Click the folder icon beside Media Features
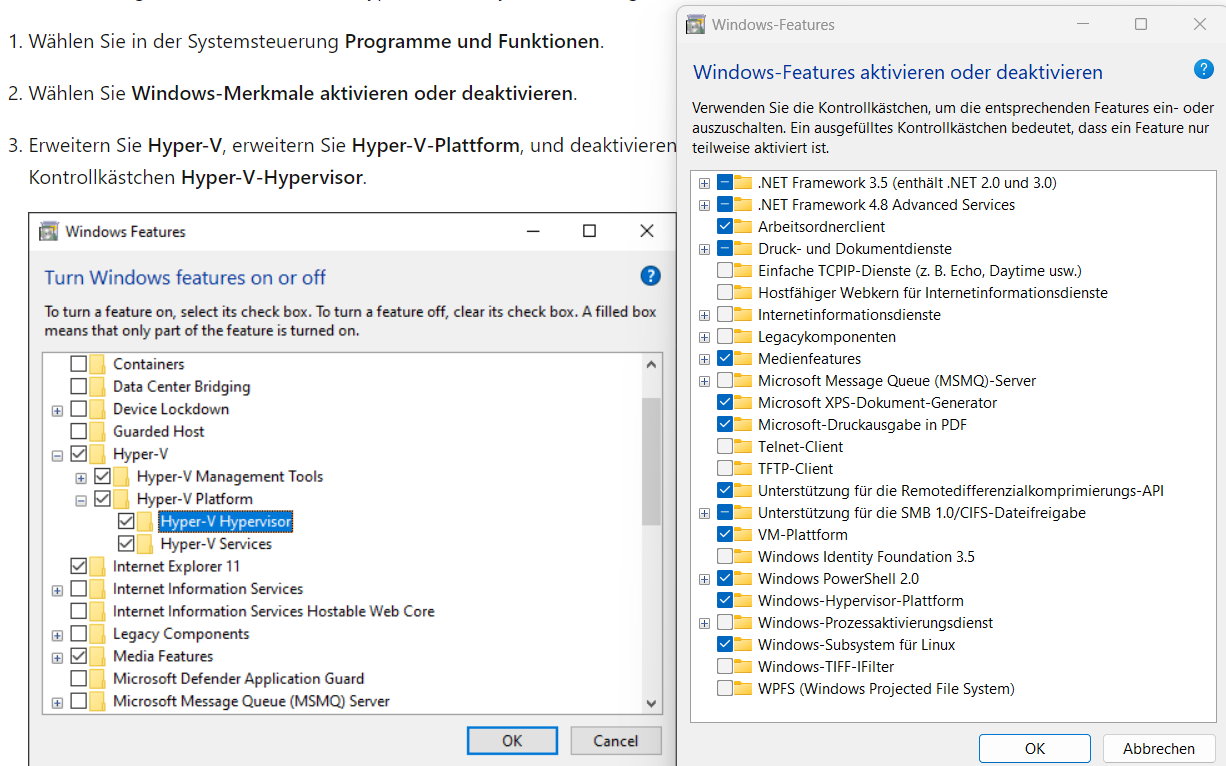This screenshot has width=1226, height=766. point(98,656)
